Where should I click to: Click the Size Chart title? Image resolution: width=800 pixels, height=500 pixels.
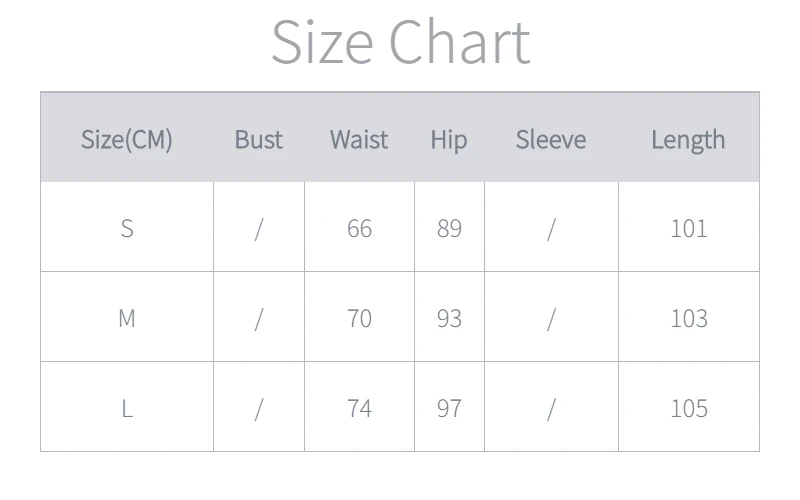[x=400, y=42]
